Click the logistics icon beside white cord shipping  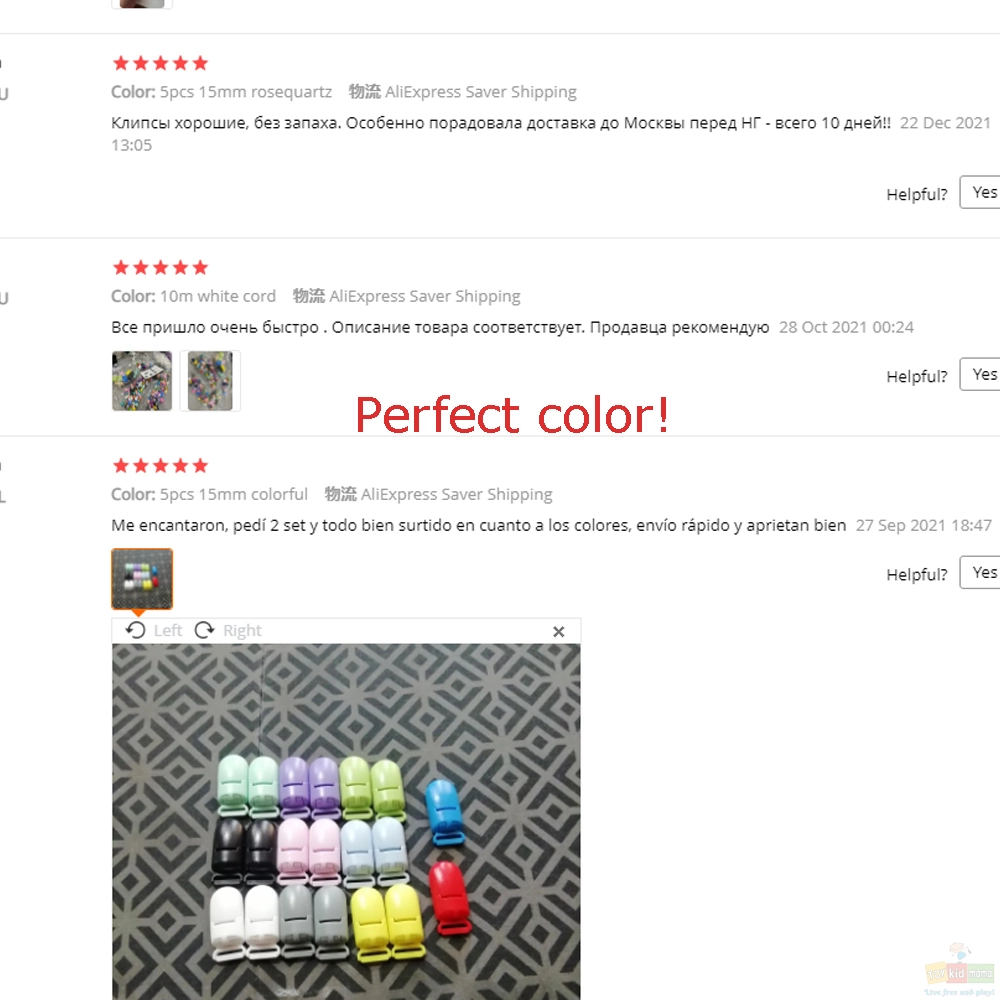309,296
